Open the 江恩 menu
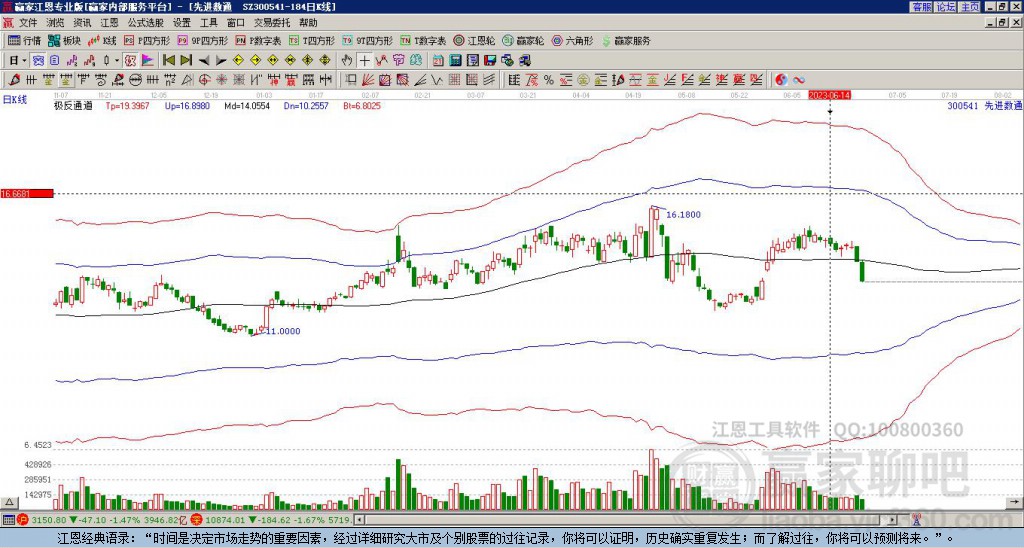 pos(110,23)
